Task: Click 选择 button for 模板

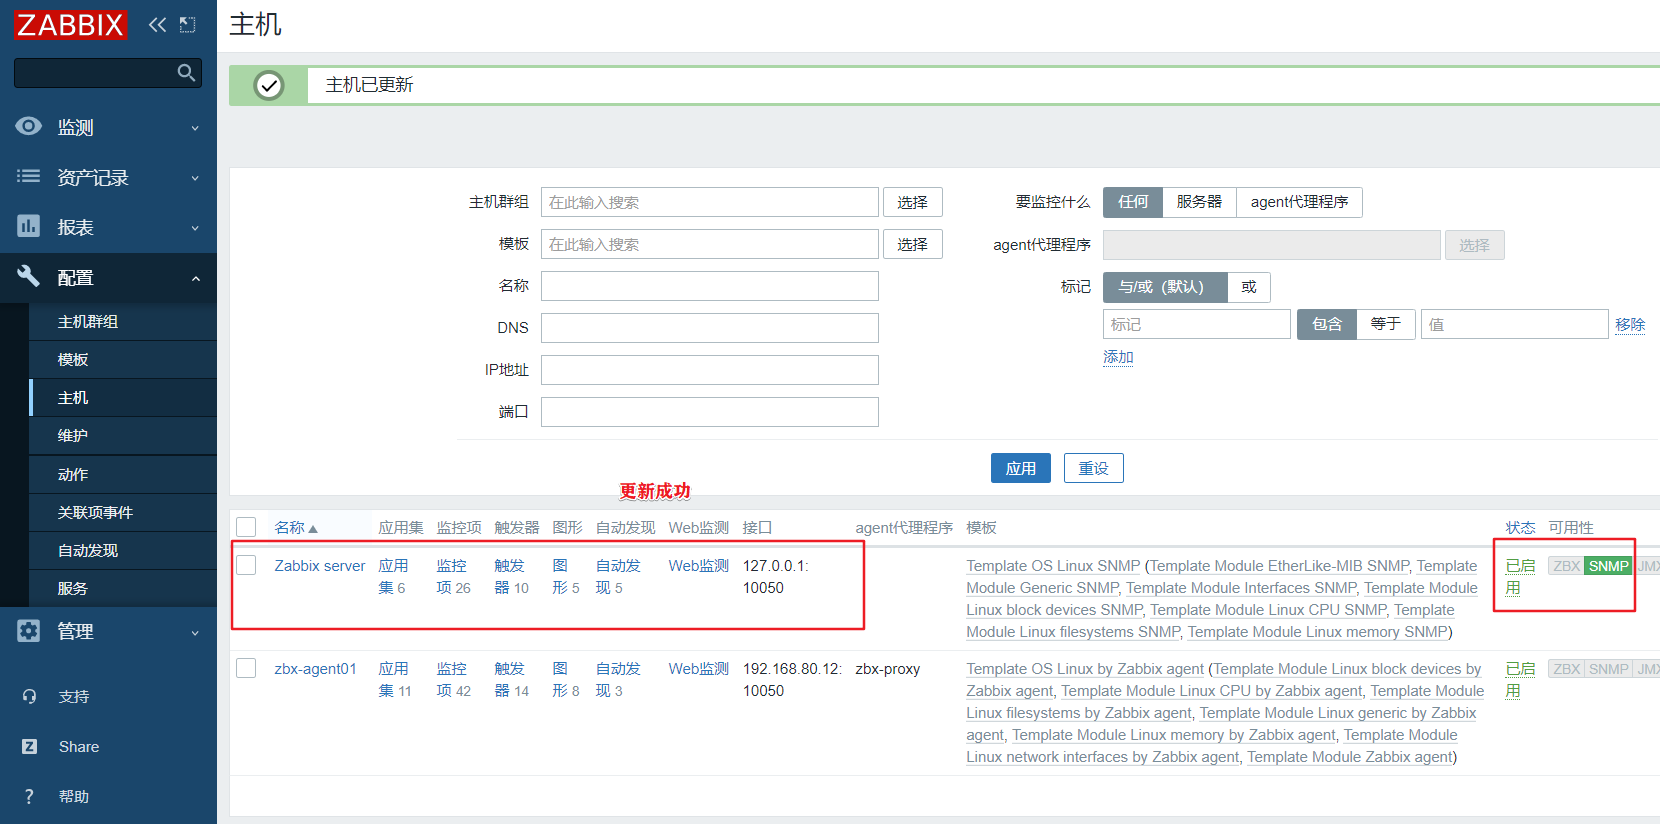Action: click(913, 244)
